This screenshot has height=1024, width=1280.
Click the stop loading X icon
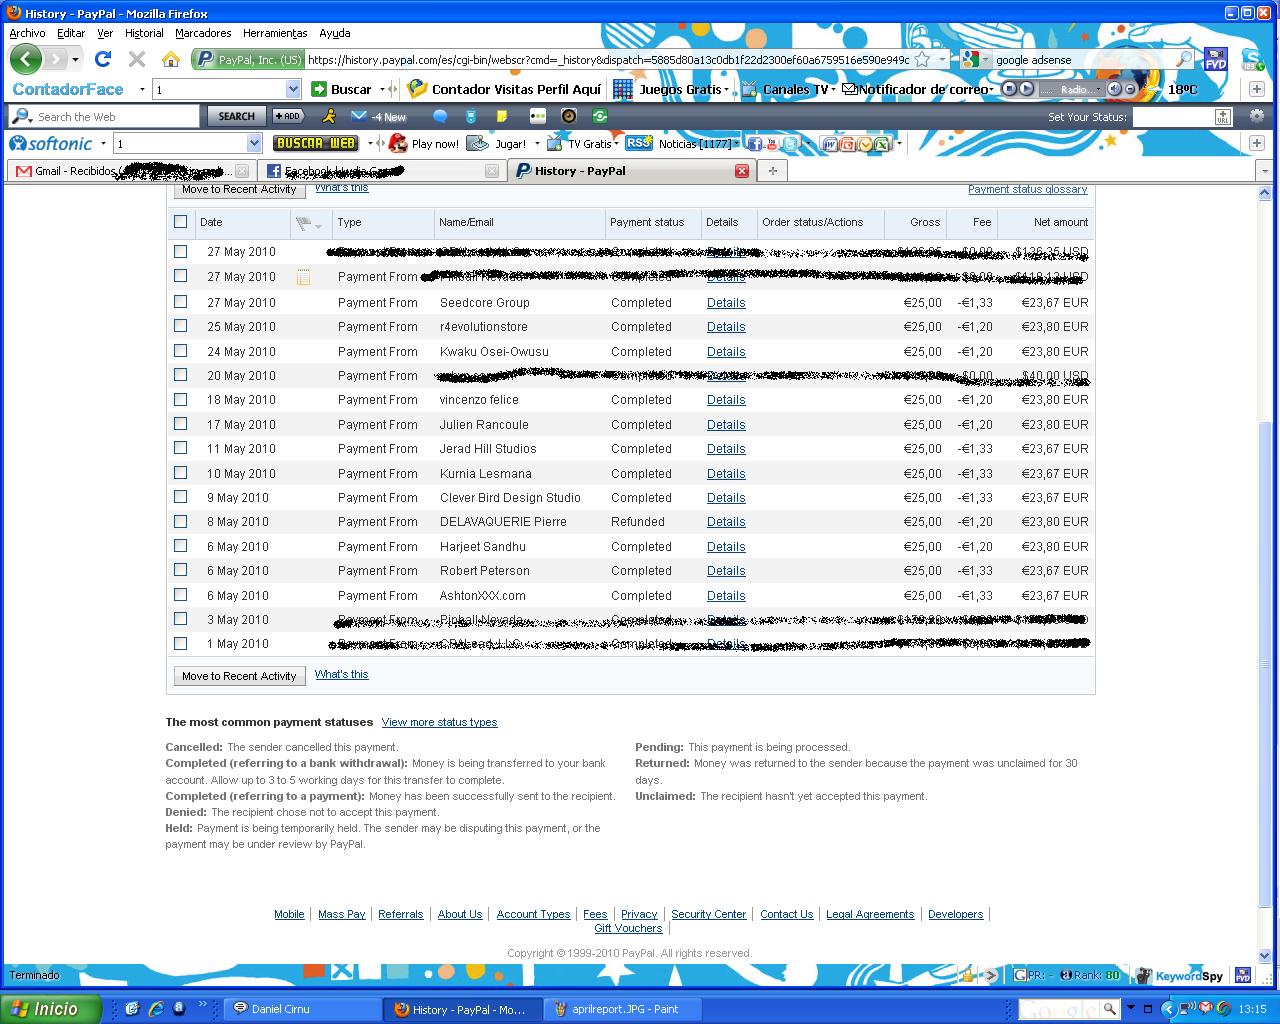[x=137, y=59]
